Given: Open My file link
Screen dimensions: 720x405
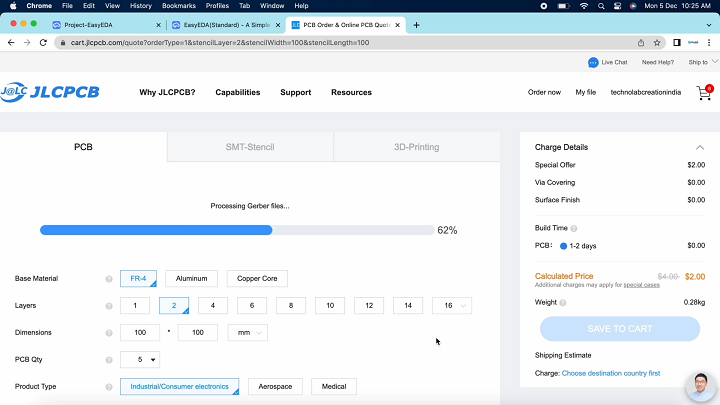Looking at the screenshot, I should [585, 92].
